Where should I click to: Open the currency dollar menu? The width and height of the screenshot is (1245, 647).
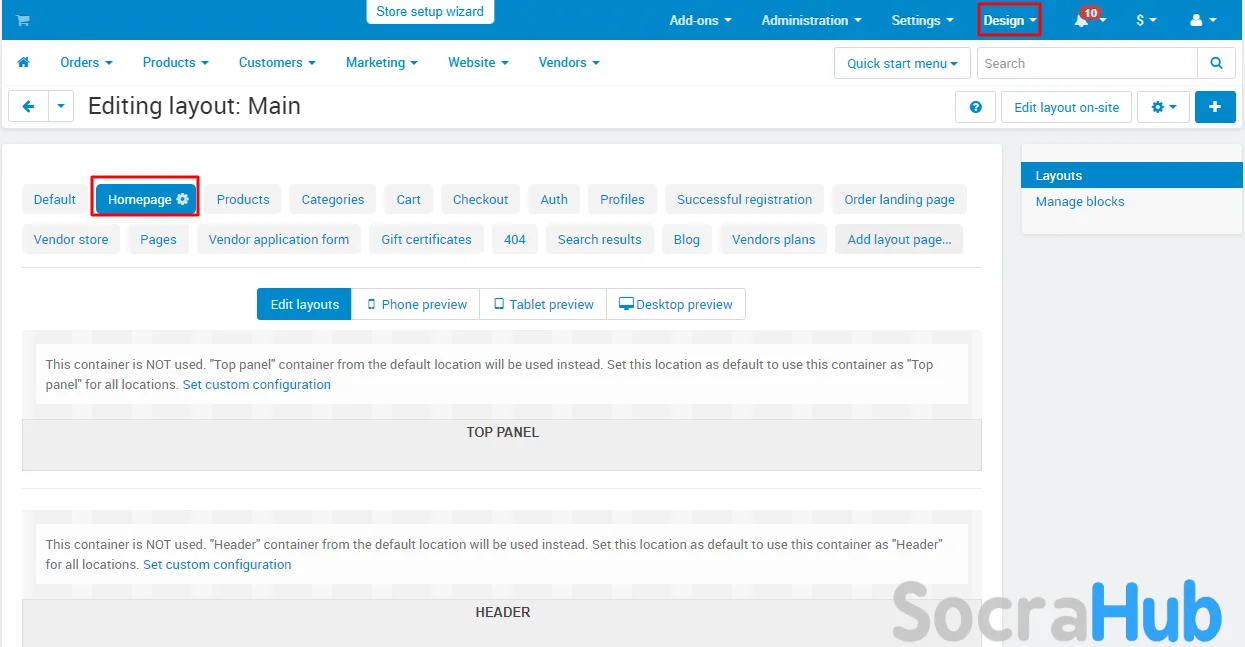click(1146, 20)
